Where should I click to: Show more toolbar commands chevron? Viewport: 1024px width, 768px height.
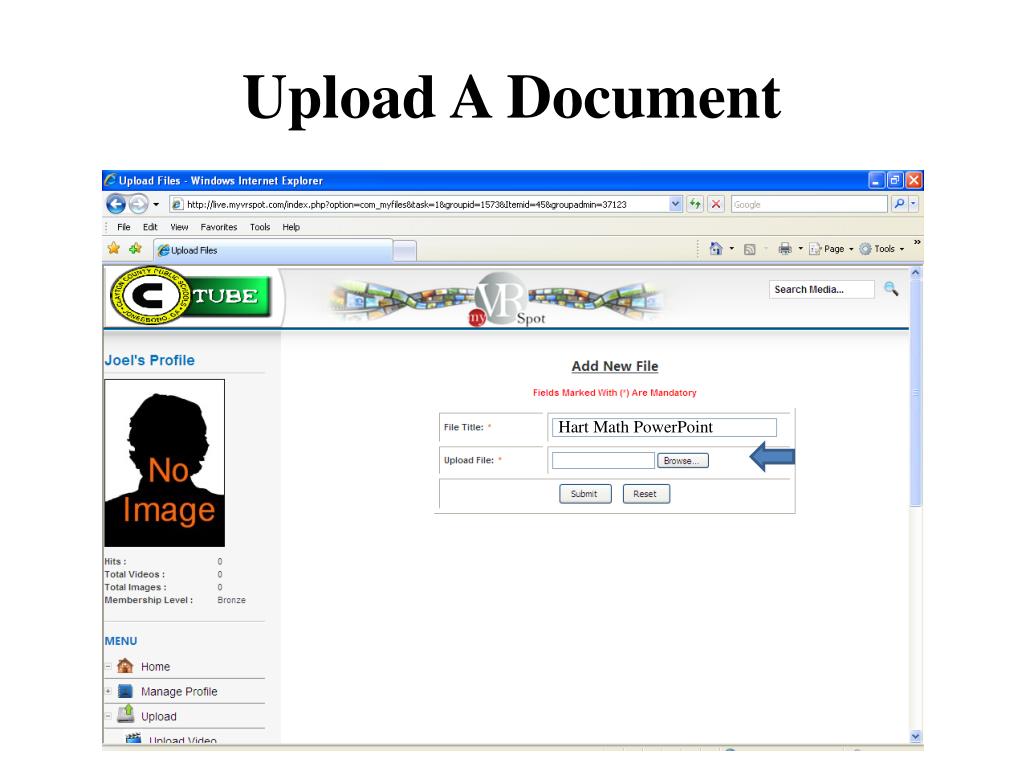[x=917, y=243]
